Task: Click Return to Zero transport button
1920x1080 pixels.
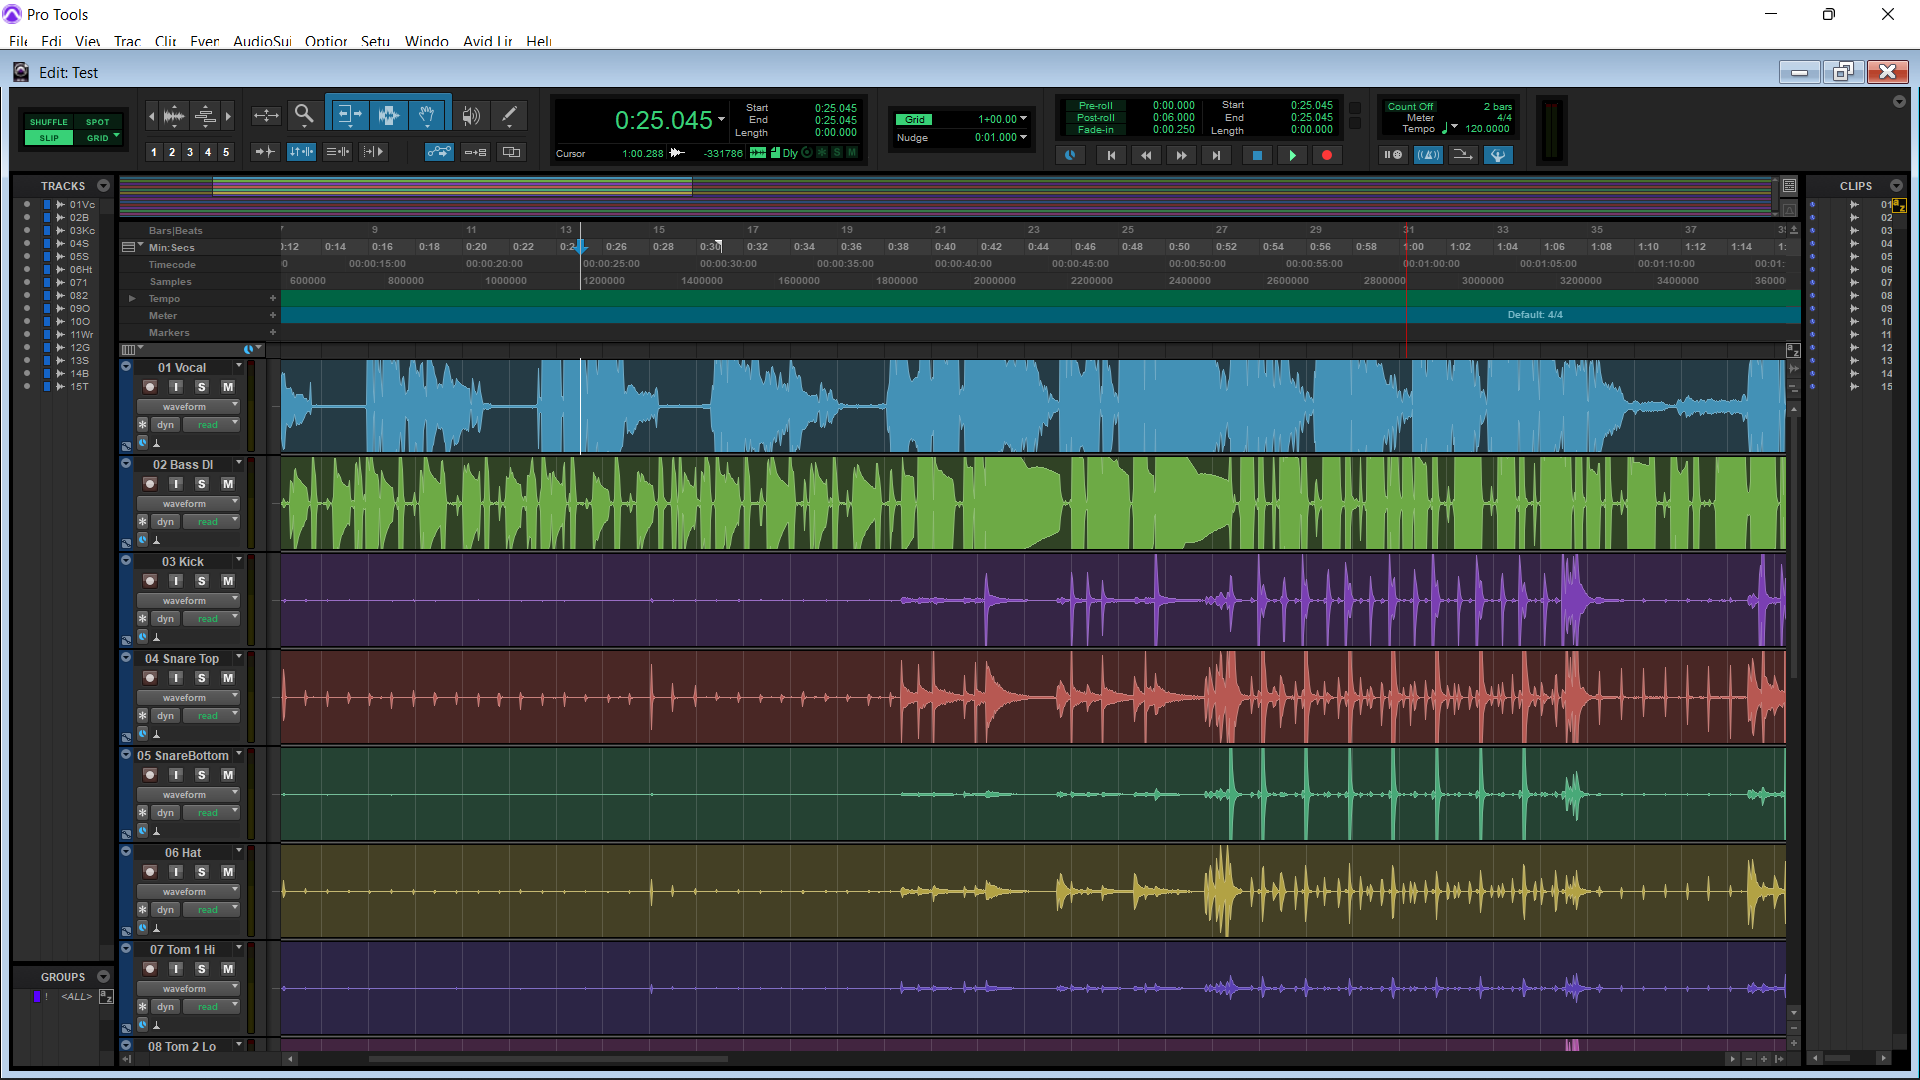Action: [x=1110, y=155]
